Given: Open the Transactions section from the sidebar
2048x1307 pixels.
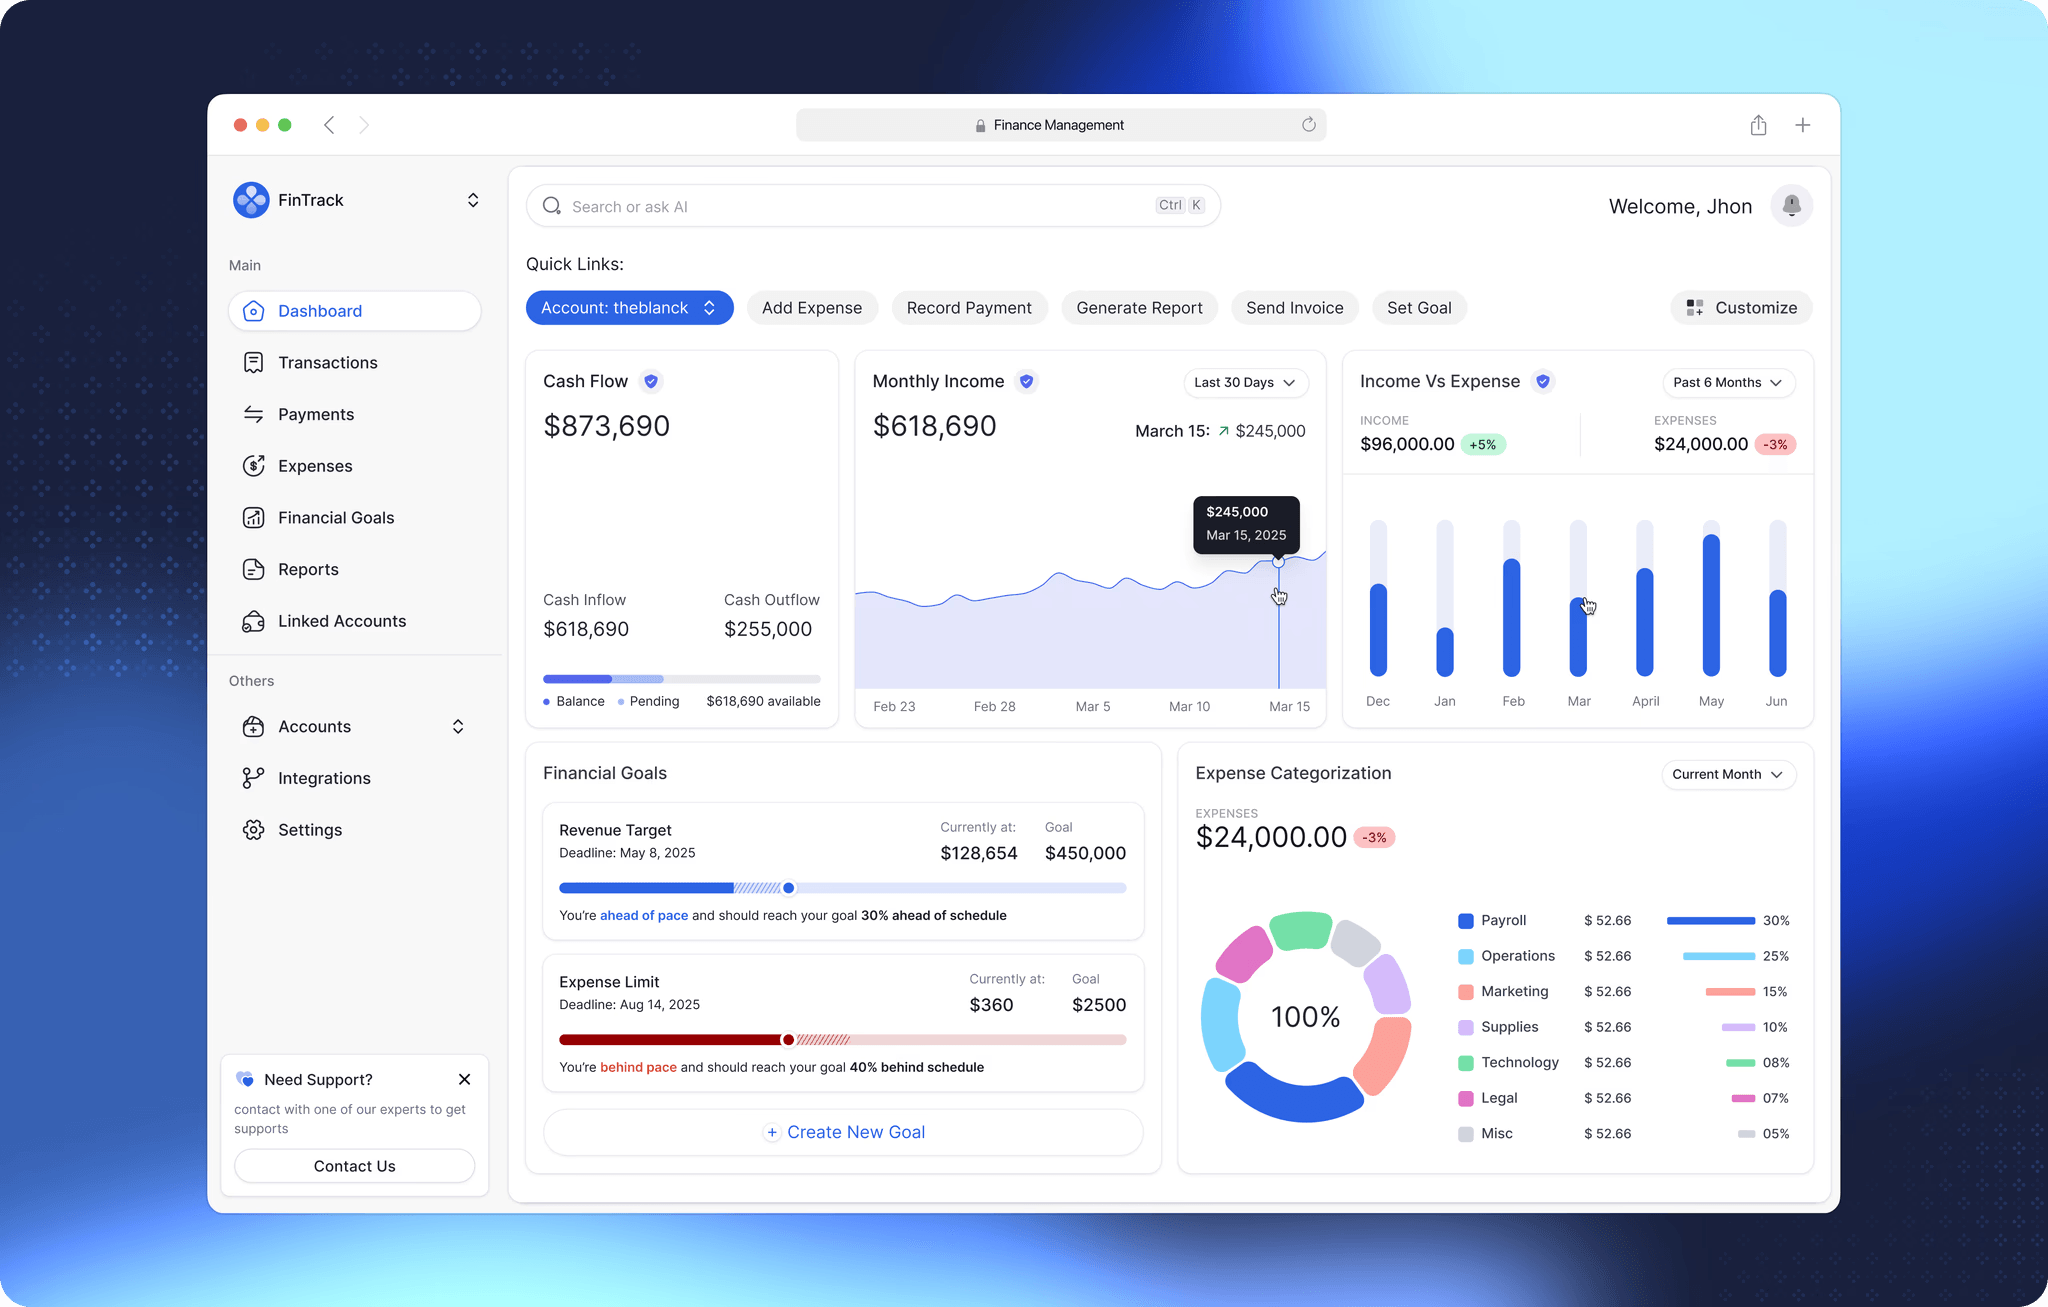Looking at the screenshot, I should [x=327, y=362].
